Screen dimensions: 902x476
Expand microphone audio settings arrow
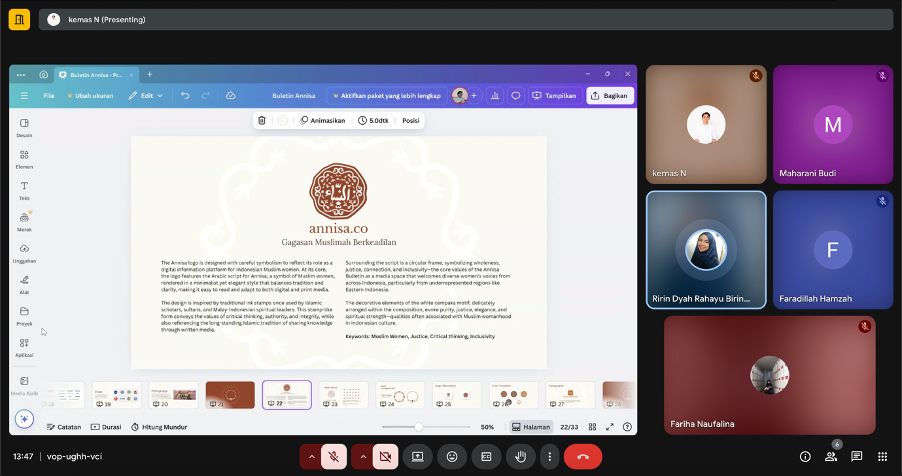(x=311, y=456)
